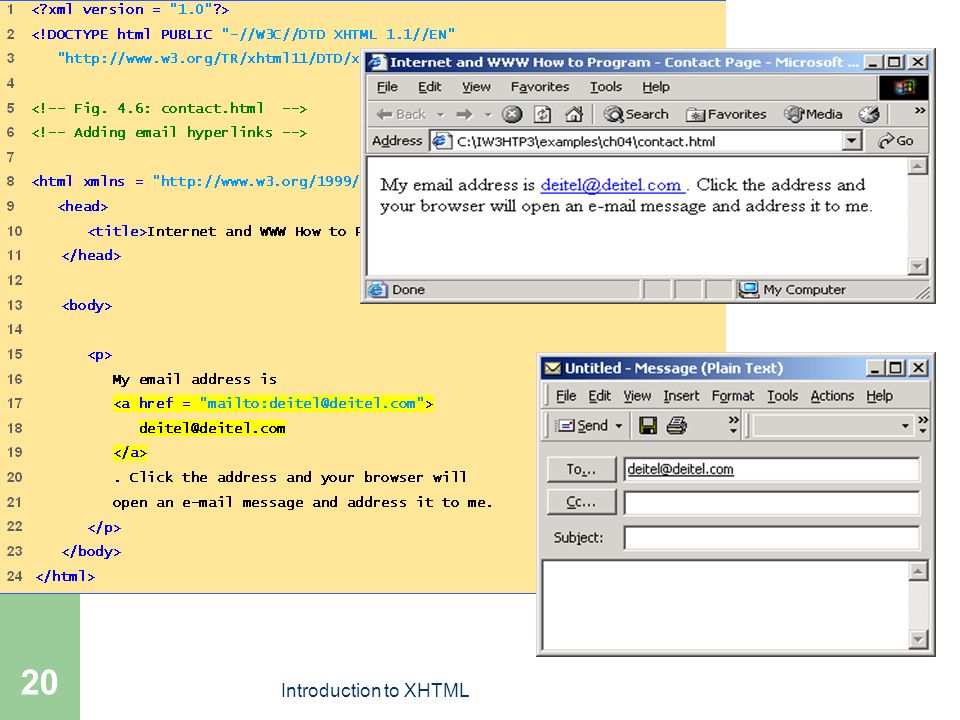The height and width of the screenshot is (720, 960).
Task: Open the browser Tools menu
Action: pos(606,87)
